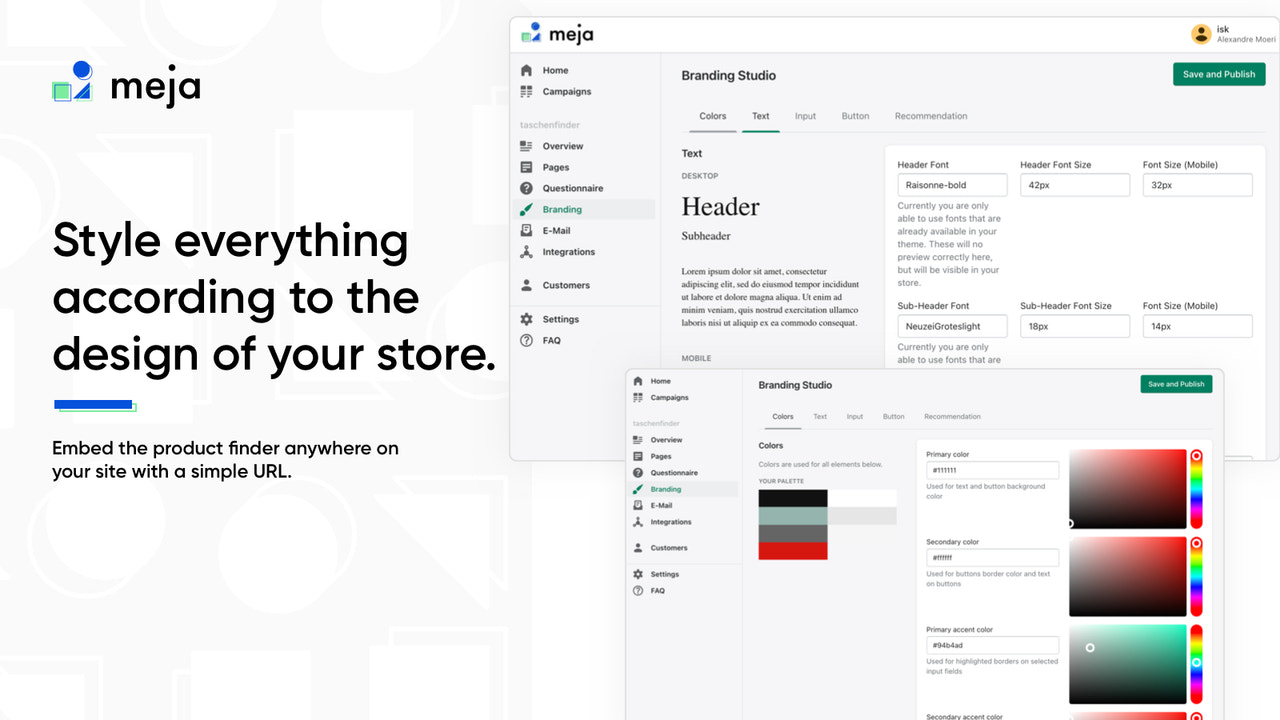Click the Questionnaire icon
This screenshot has width=1280, height=720.
pos(528,188)
